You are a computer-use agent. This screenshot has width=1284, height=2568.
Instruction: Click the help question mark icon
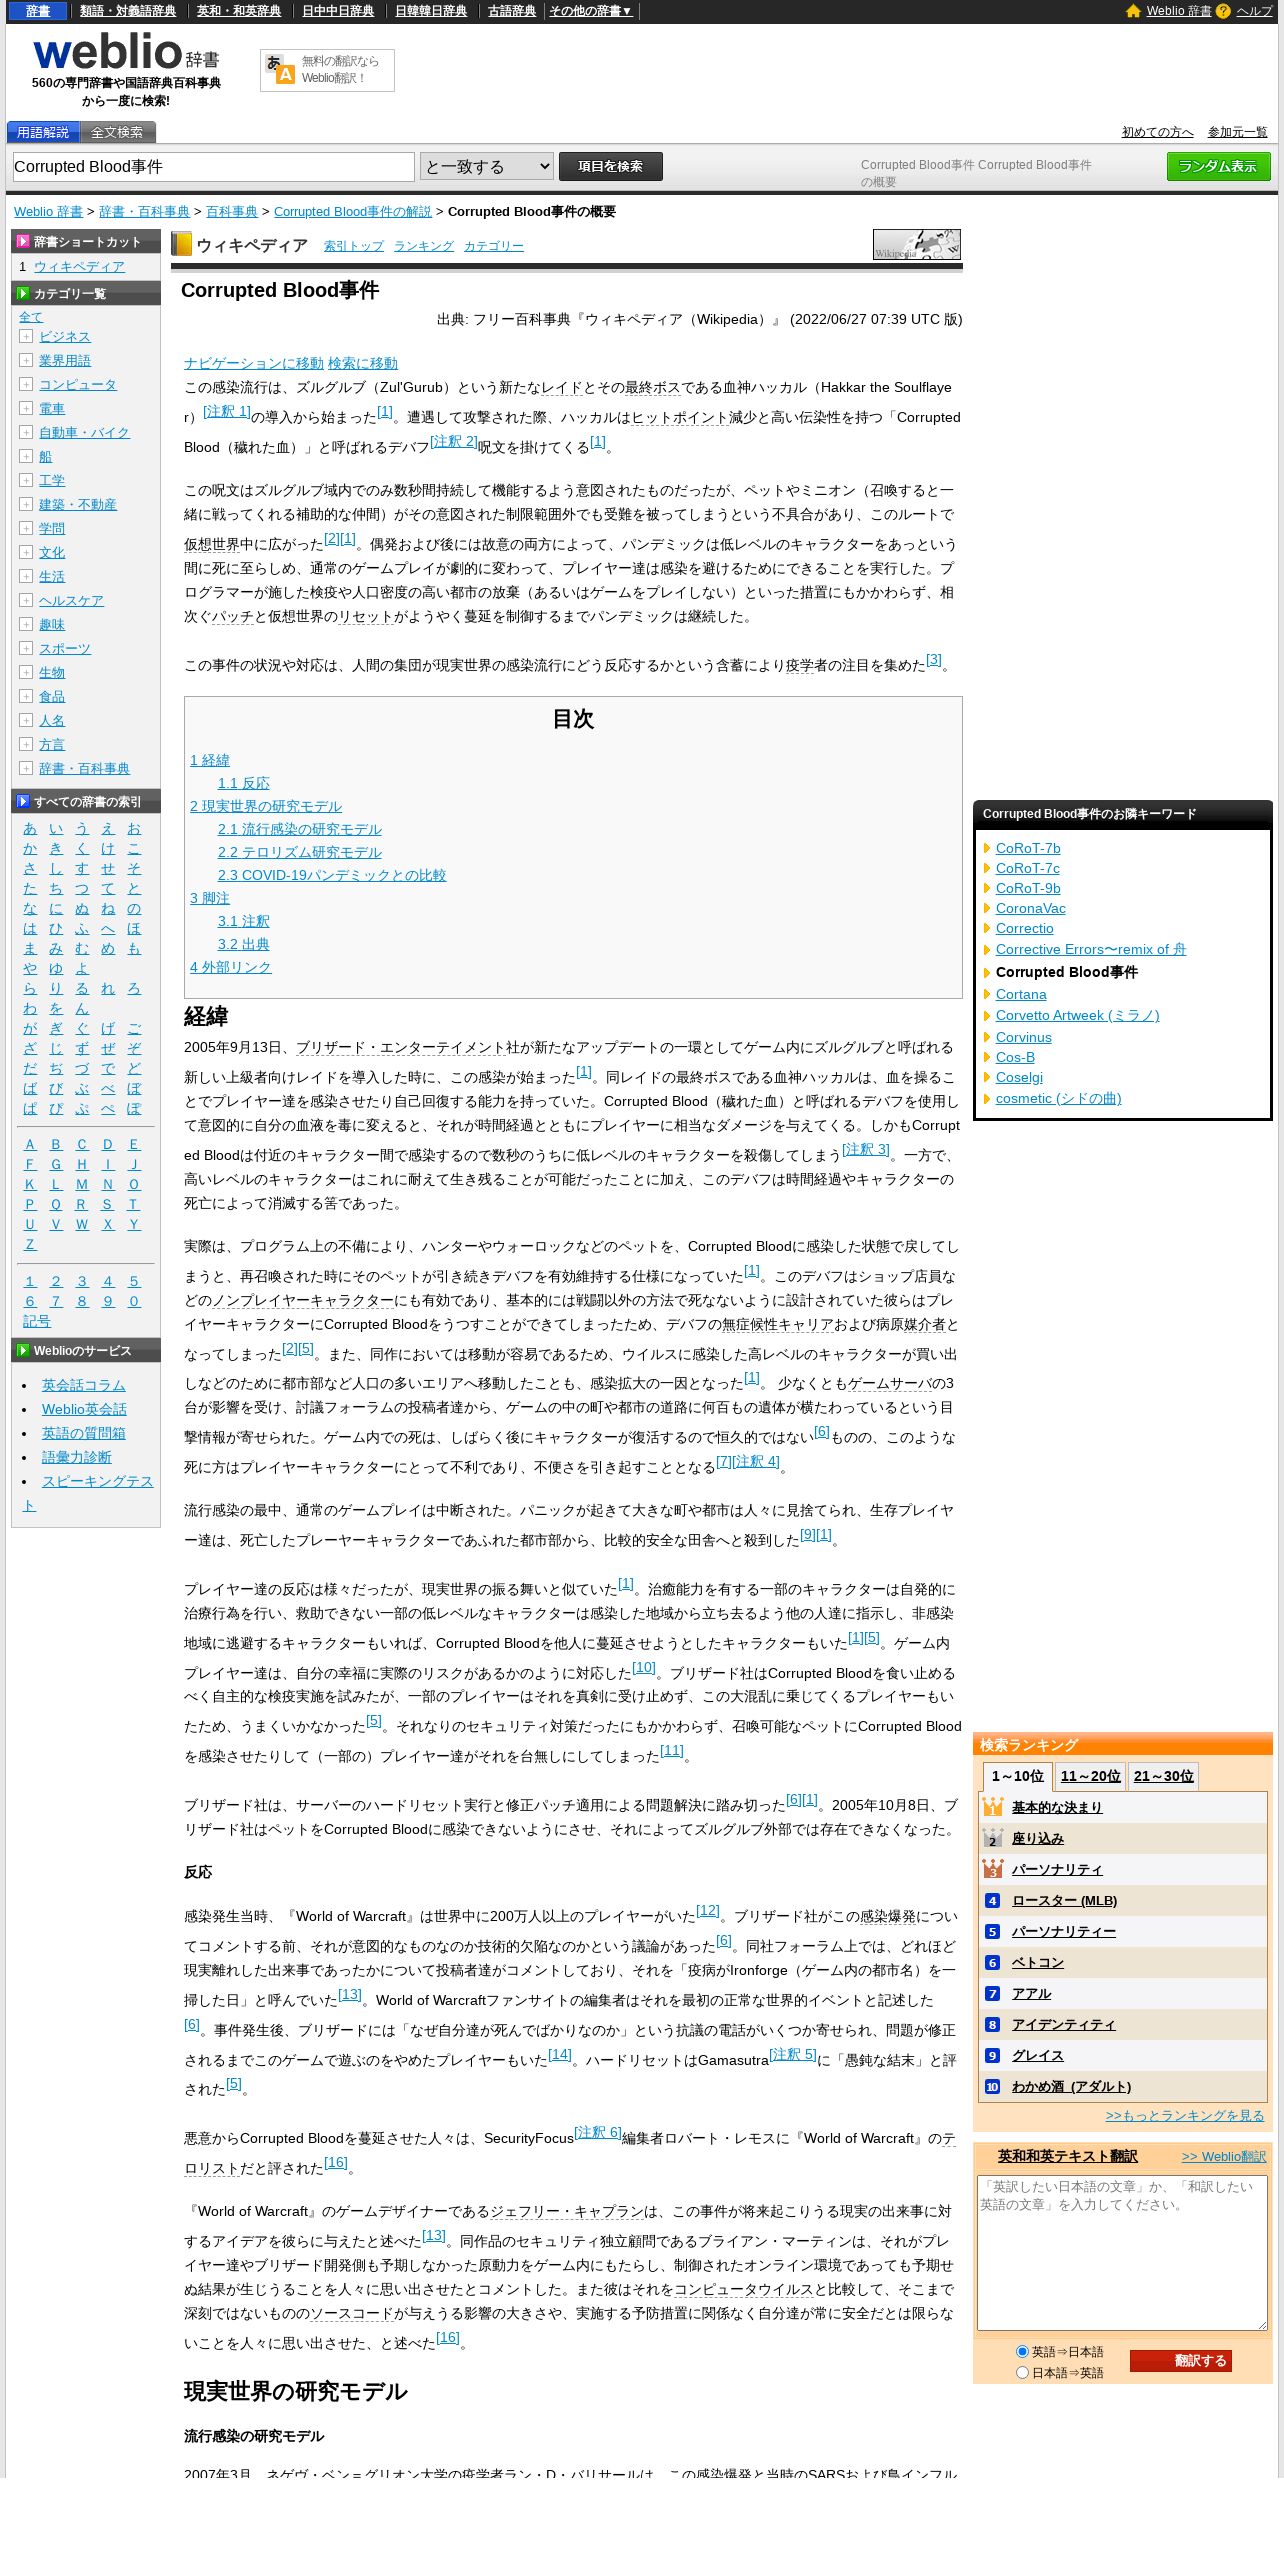(1223, 11)
